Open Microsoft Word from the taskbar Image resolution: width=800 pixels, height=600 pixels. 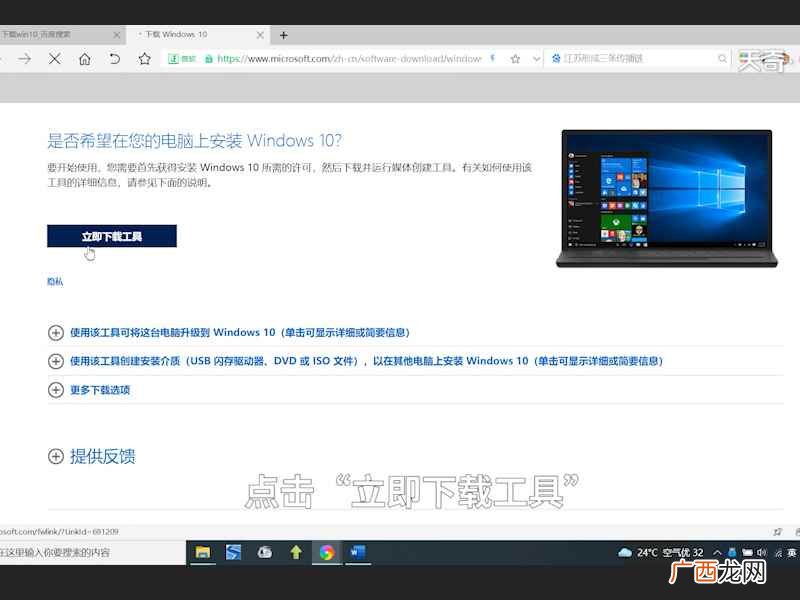coord(358,553)
